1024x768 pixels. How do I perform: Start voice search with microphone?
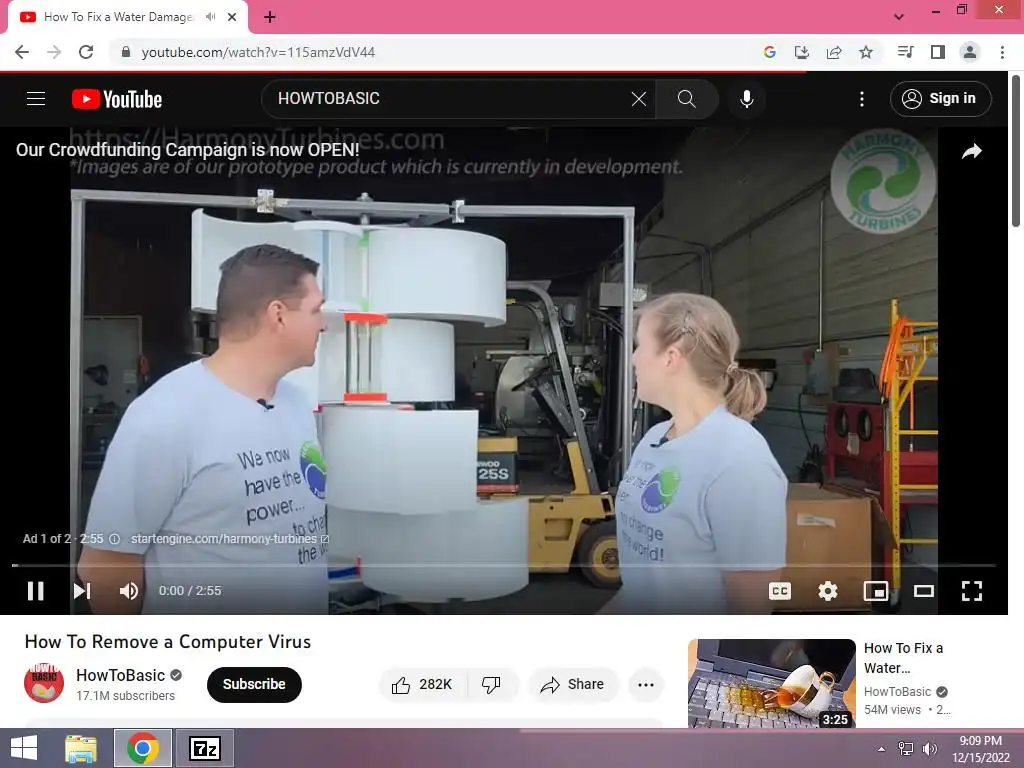click(x=746, y=99)
